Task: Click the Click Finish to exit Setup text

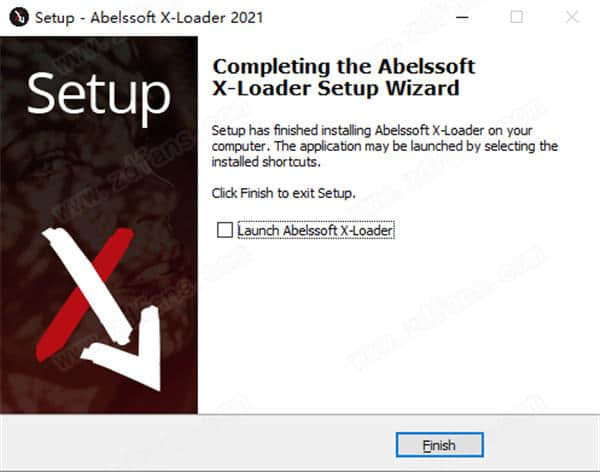Action: tap(284, 193)
